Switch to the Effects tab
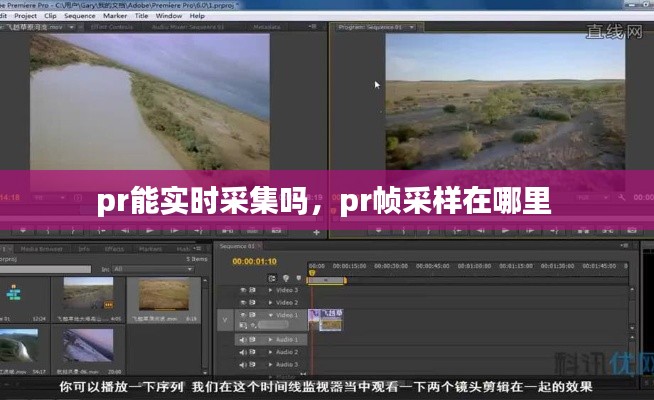 (x=114, y=249)
